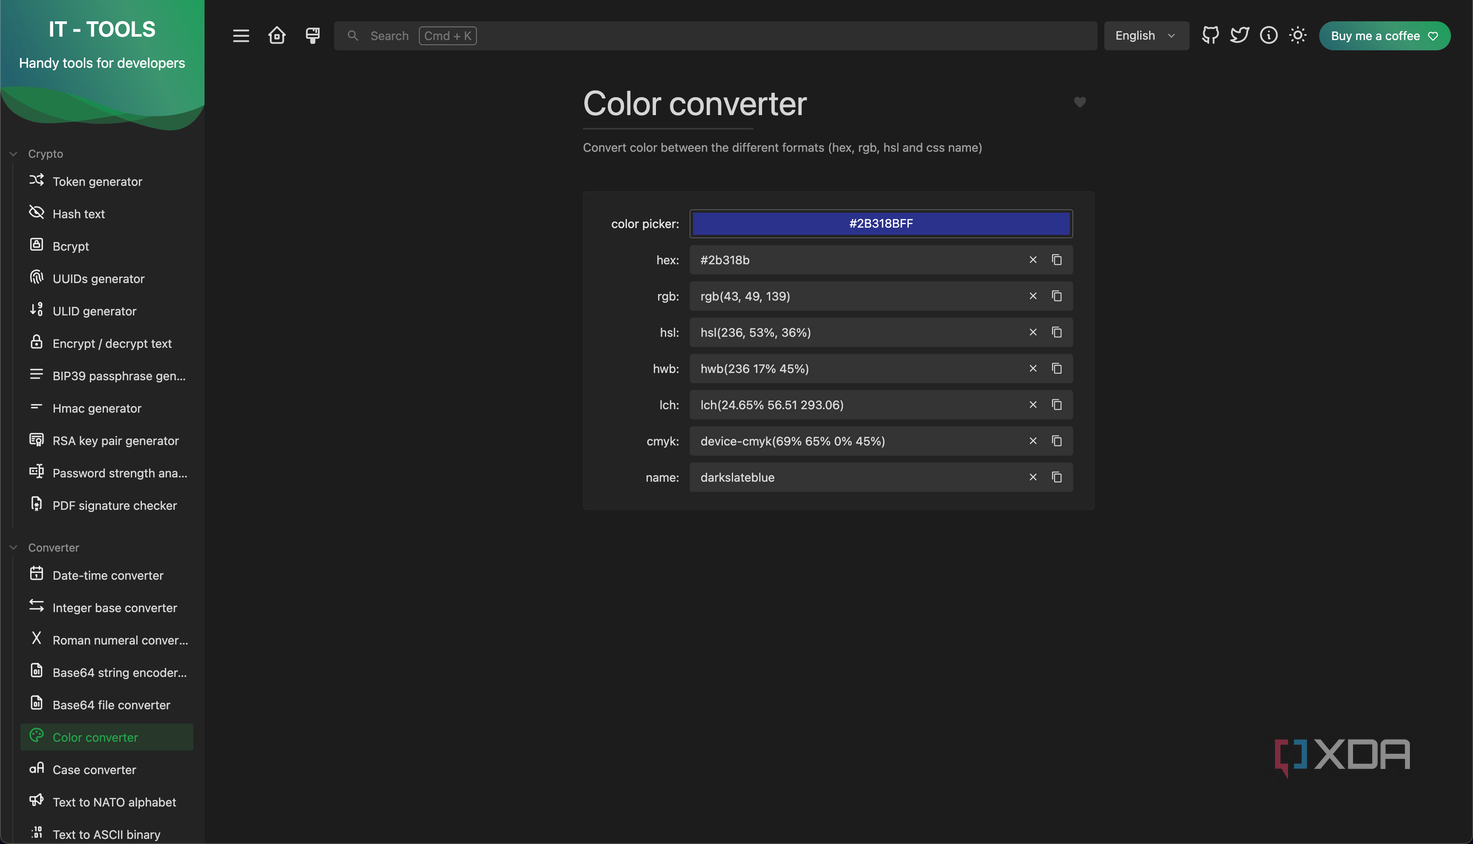1473x844 pixels.
Task: Open the UI library paintbrush icon
Action: point(313,36)
